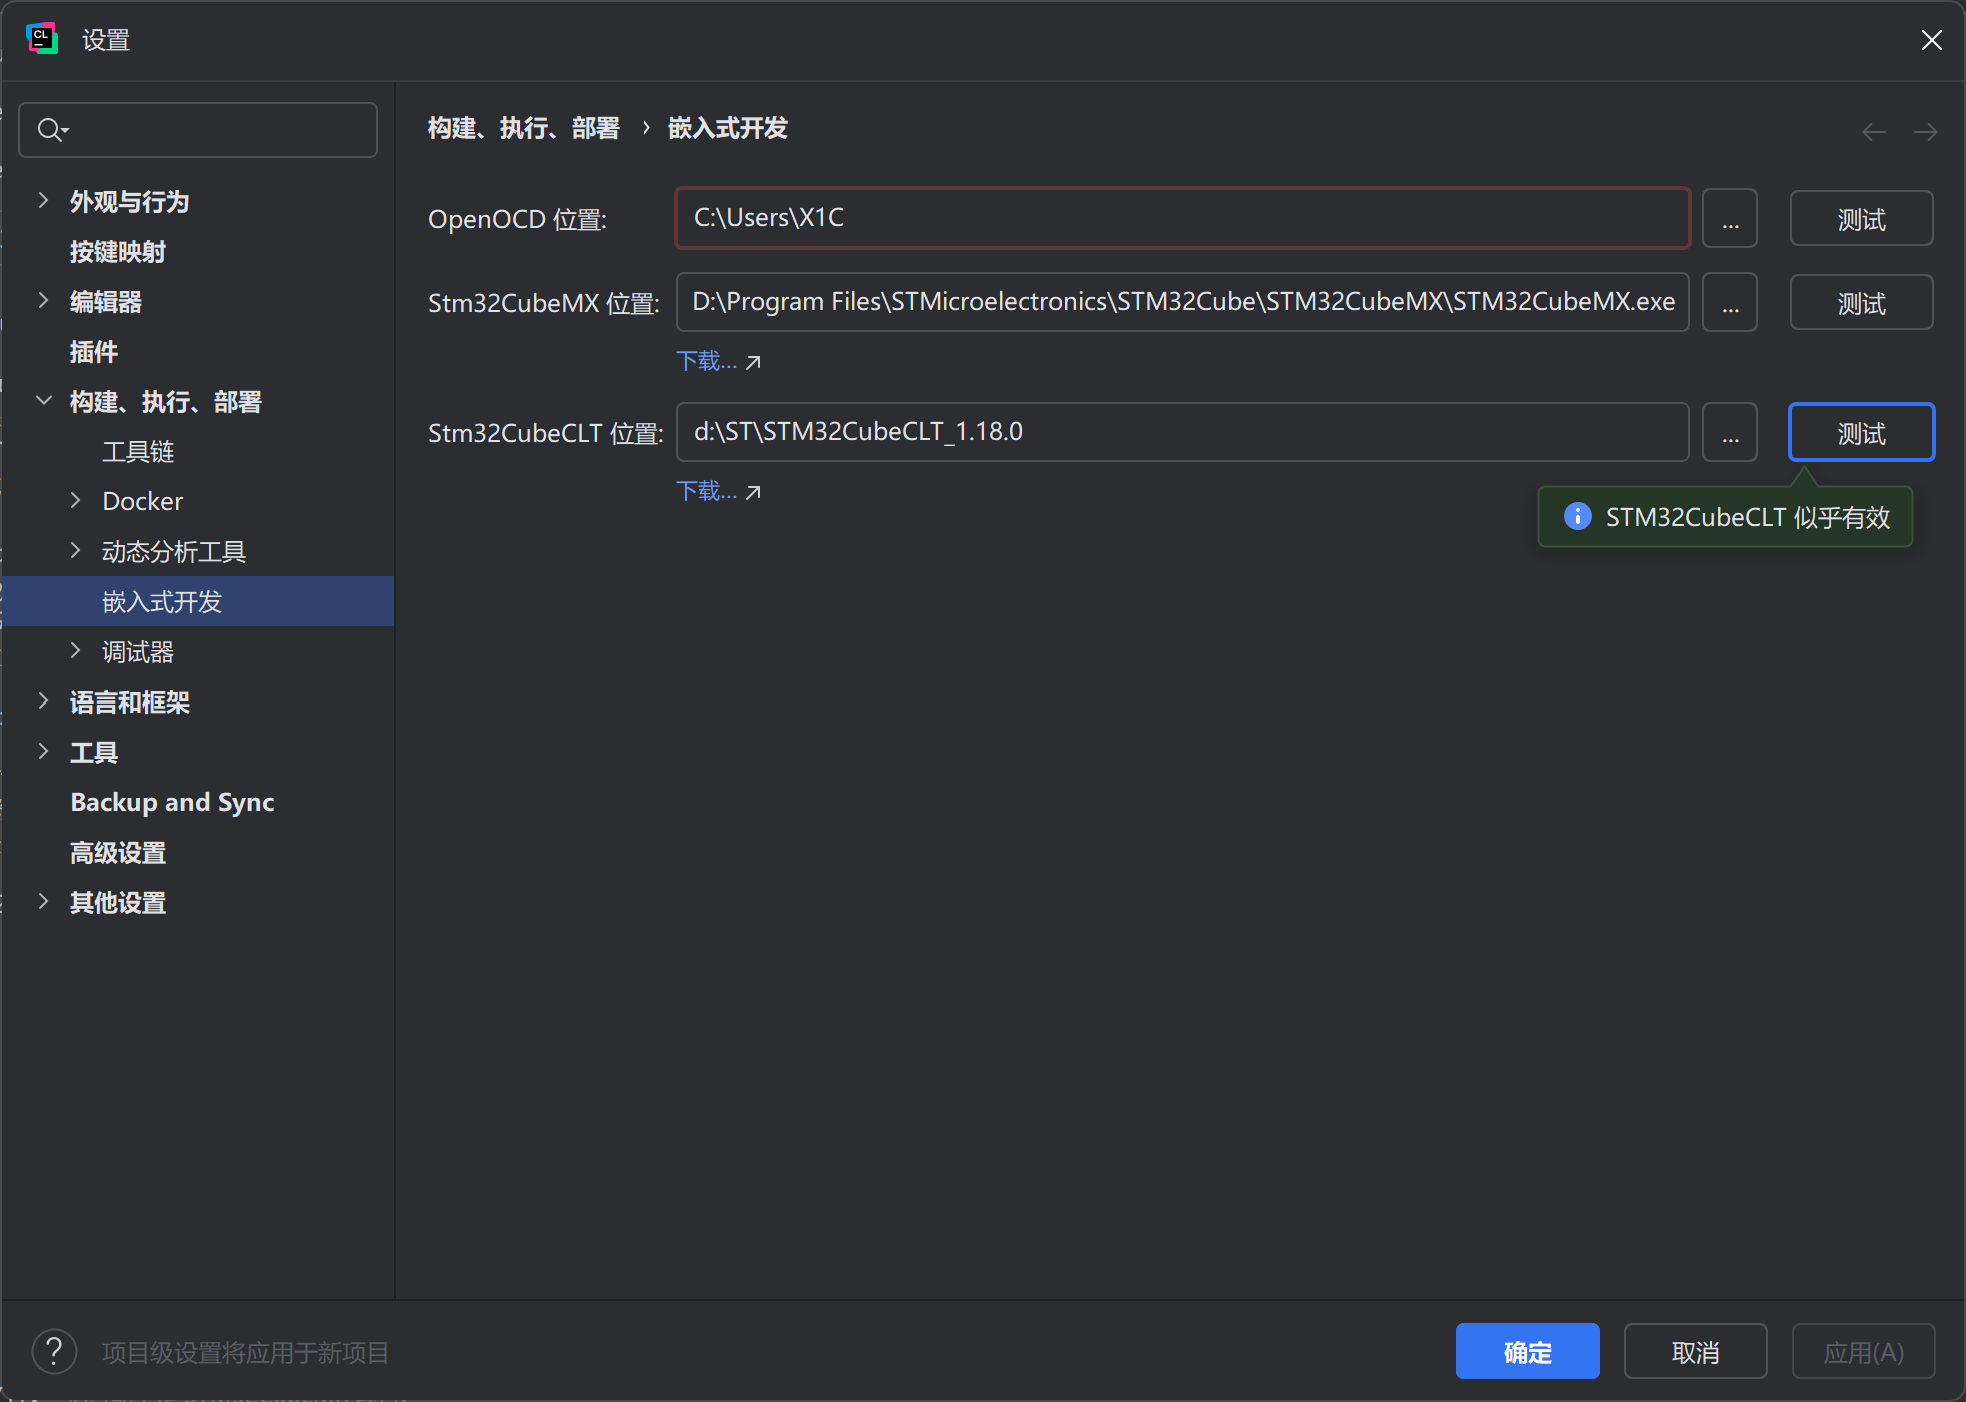Viewport: 1966px width, 1402px height.
Task: Open the download link under Stm32CubeCLT
Action: [x=718, y=491]
